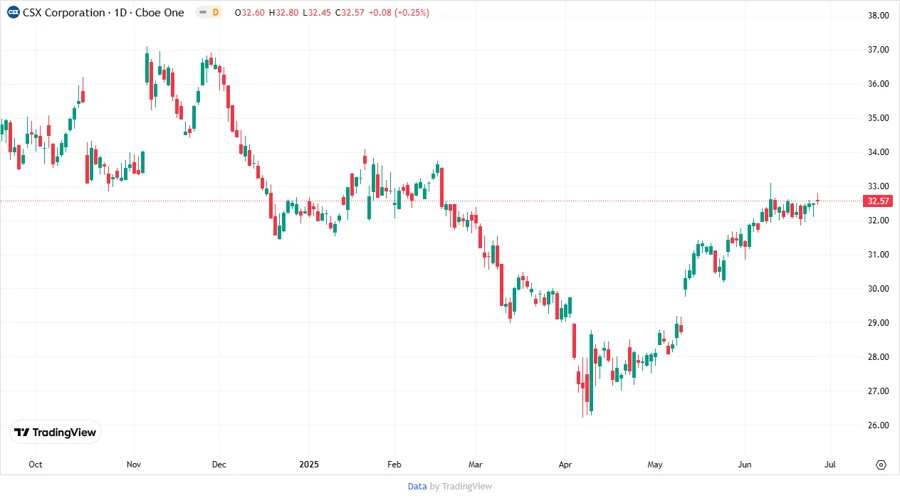Click the 30.00 price axis label
Viewport: 900px width, 498px height.
[878, 289]
